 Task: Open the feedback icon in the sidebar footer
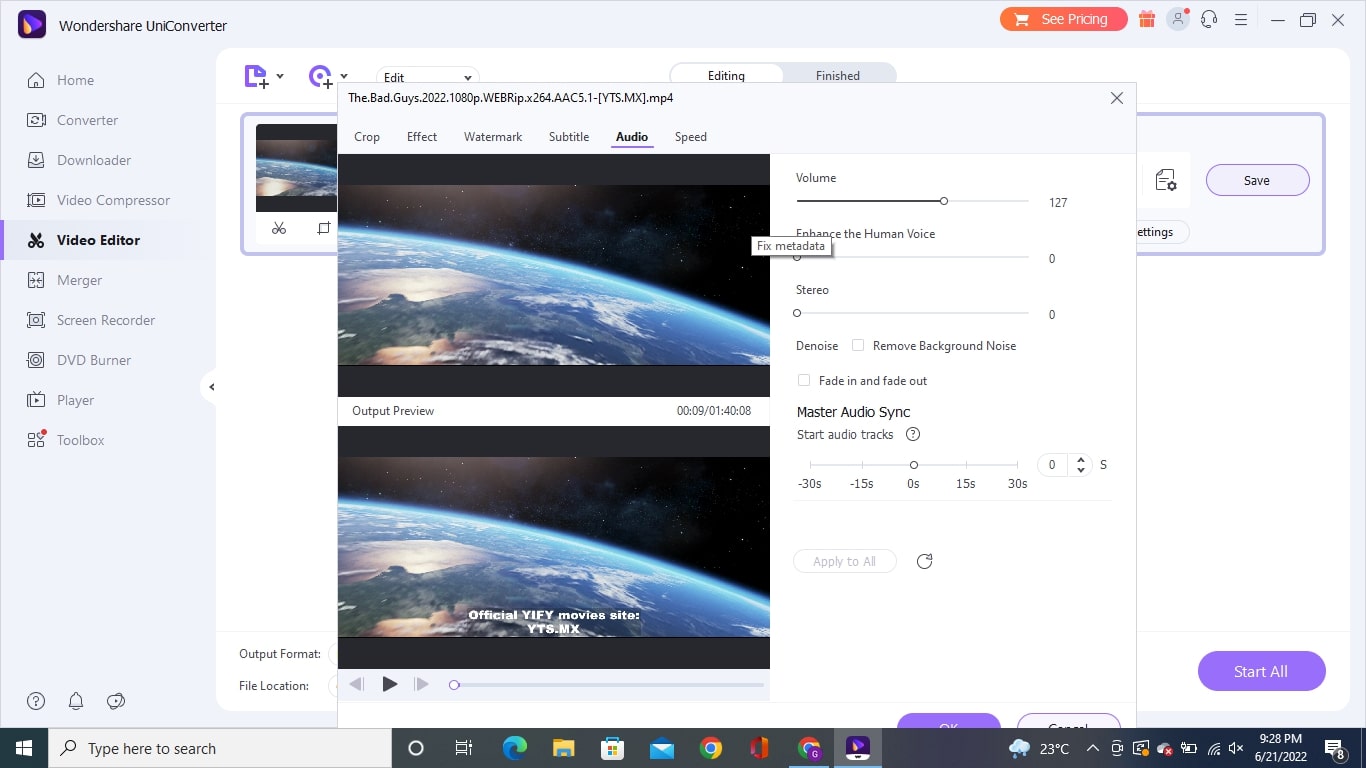click(x=116, y=701)
